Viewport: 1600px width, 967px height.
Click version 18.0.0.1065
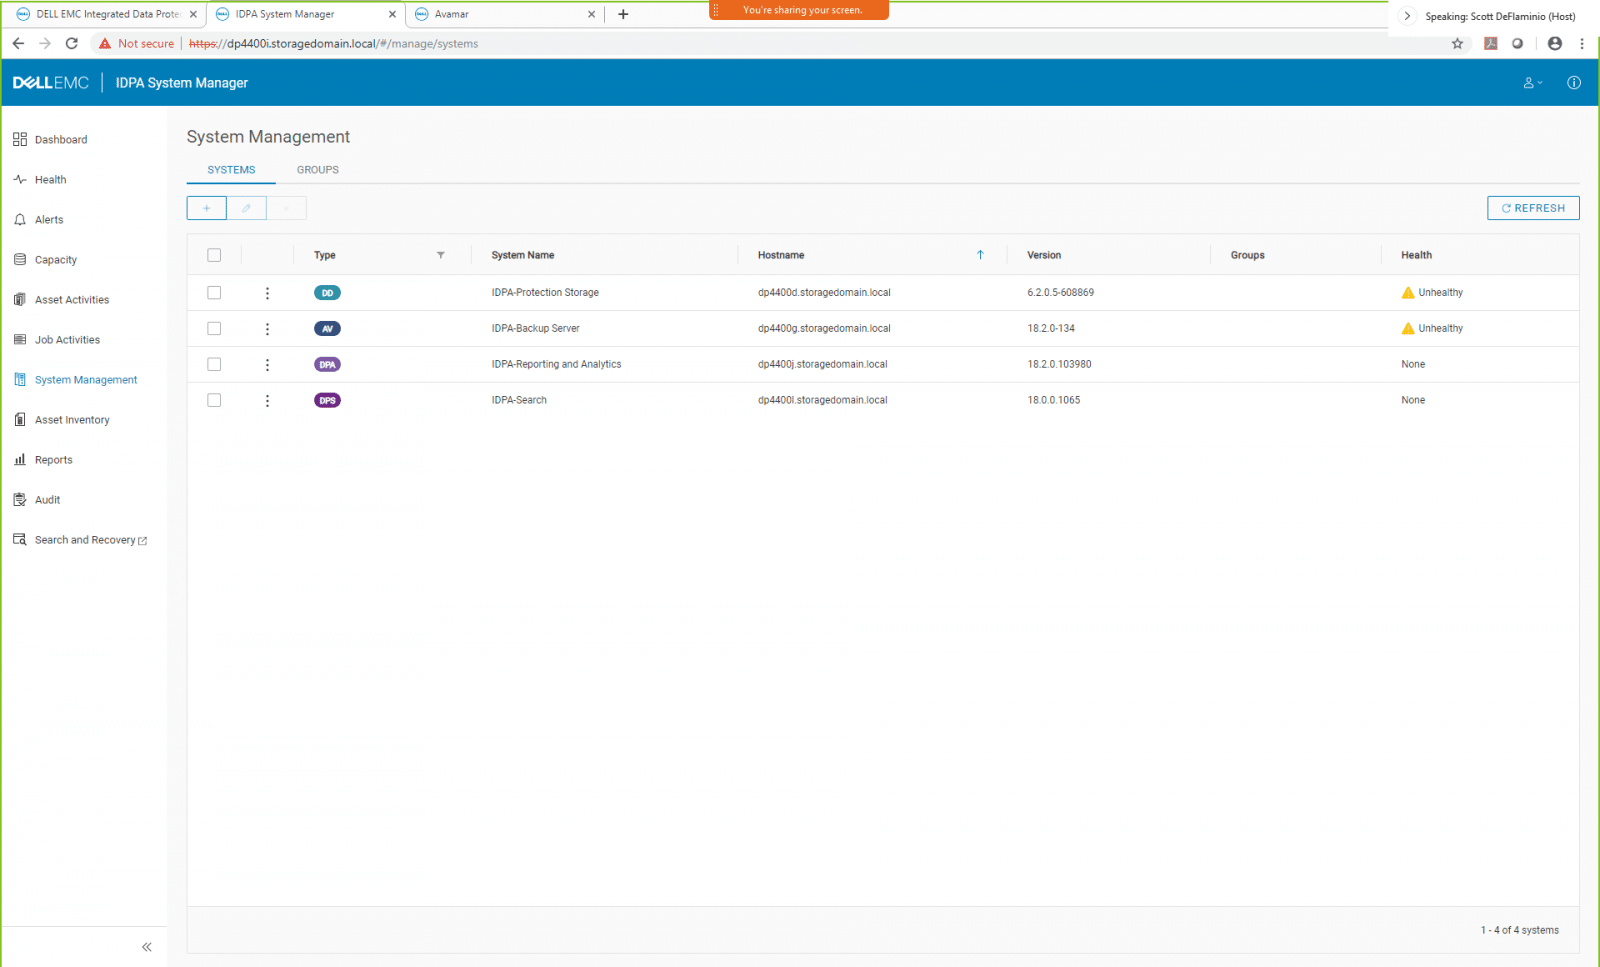click(x=1054, y=400)
